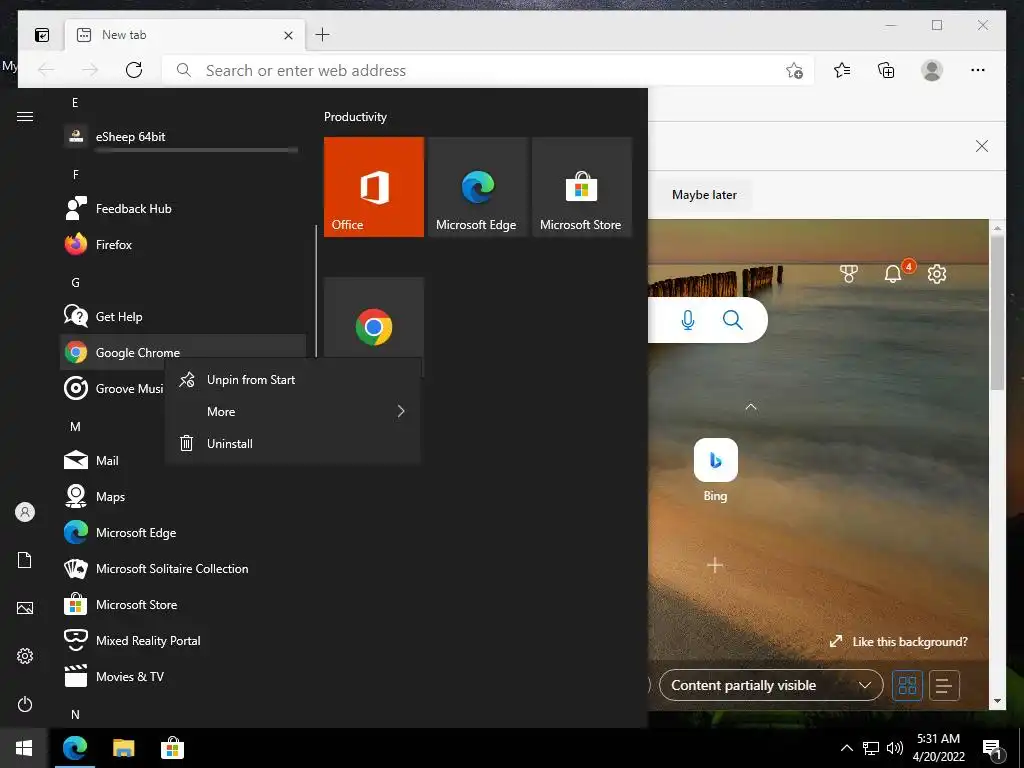
Task: Open the Bing quick link
Action: (716, 470)
